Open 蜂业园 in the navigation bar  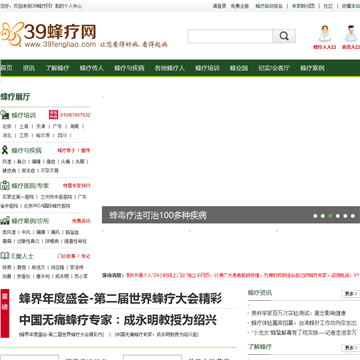click(239, 68)
